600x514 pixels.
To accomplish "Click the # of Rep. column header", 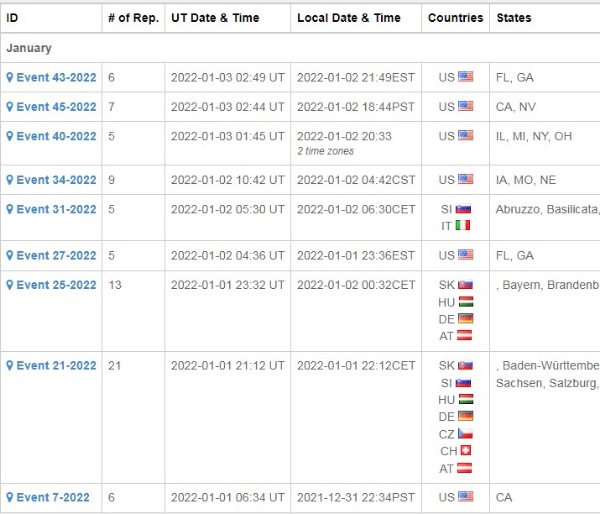I will 133,18.
